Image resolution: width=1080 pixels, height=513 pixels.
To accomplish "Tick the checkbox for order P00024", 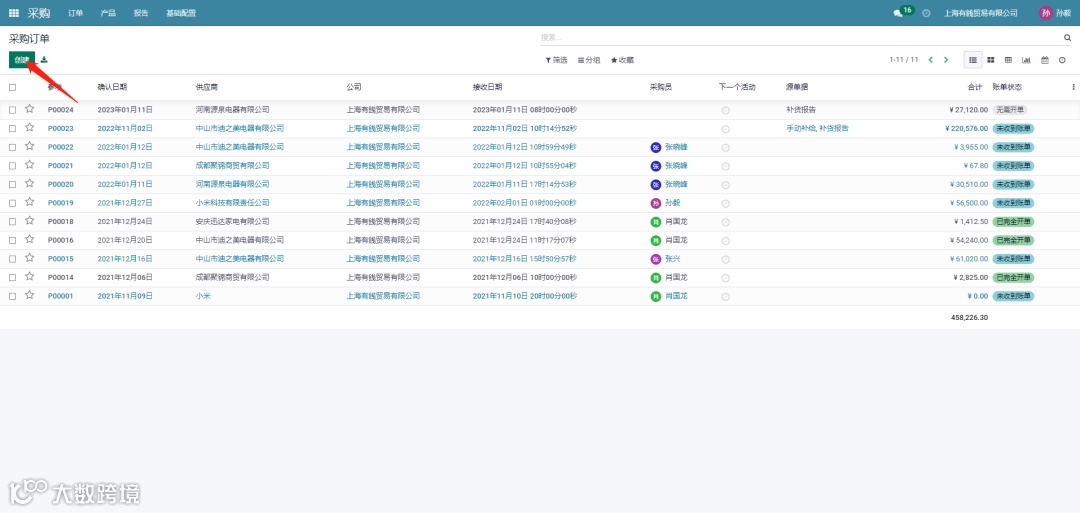I will 12,110.
